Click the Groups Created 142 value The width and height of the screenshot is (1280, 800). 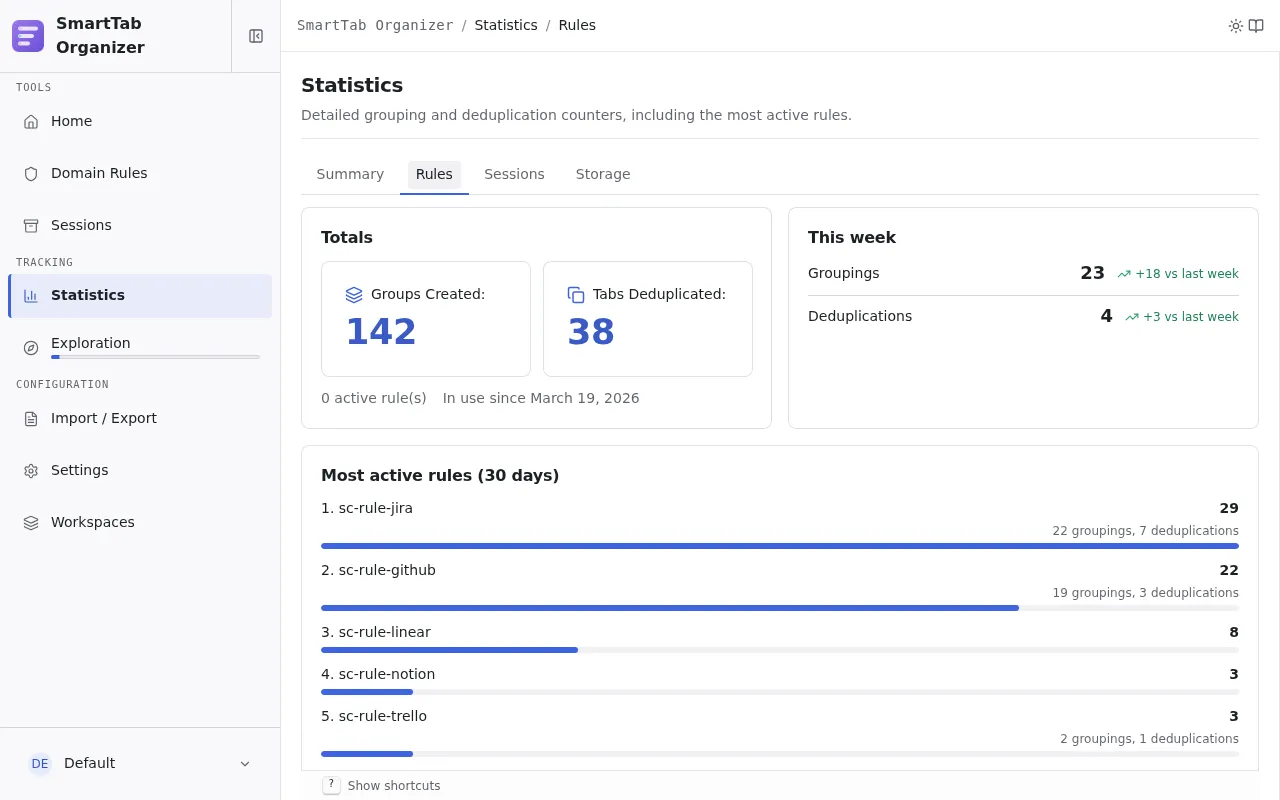click(381, 332)
